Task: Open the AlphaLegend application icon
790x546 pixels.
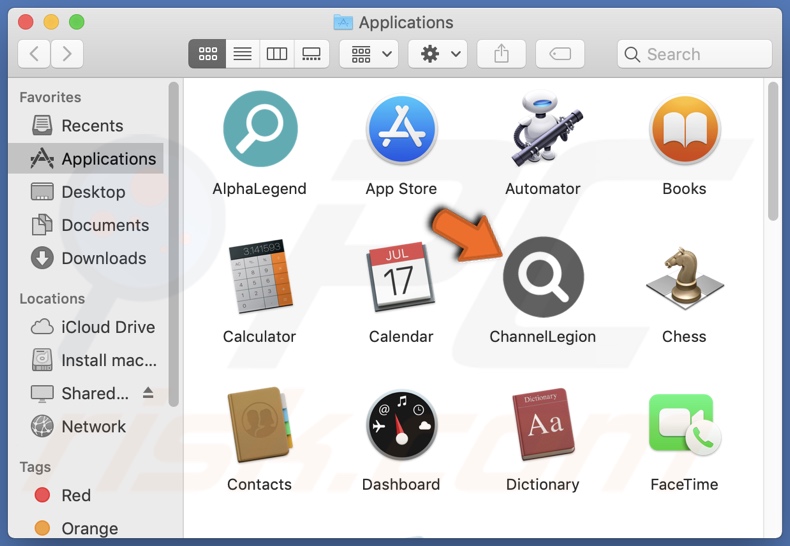Action: point(260,129)
